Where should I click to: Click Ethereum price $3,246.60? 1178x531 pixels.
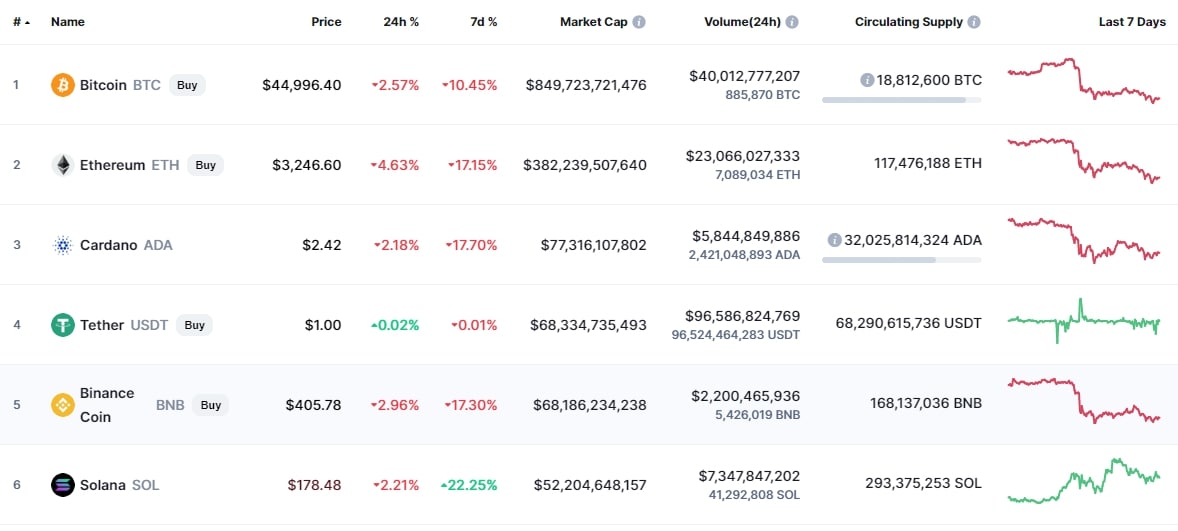coord(307,164)
